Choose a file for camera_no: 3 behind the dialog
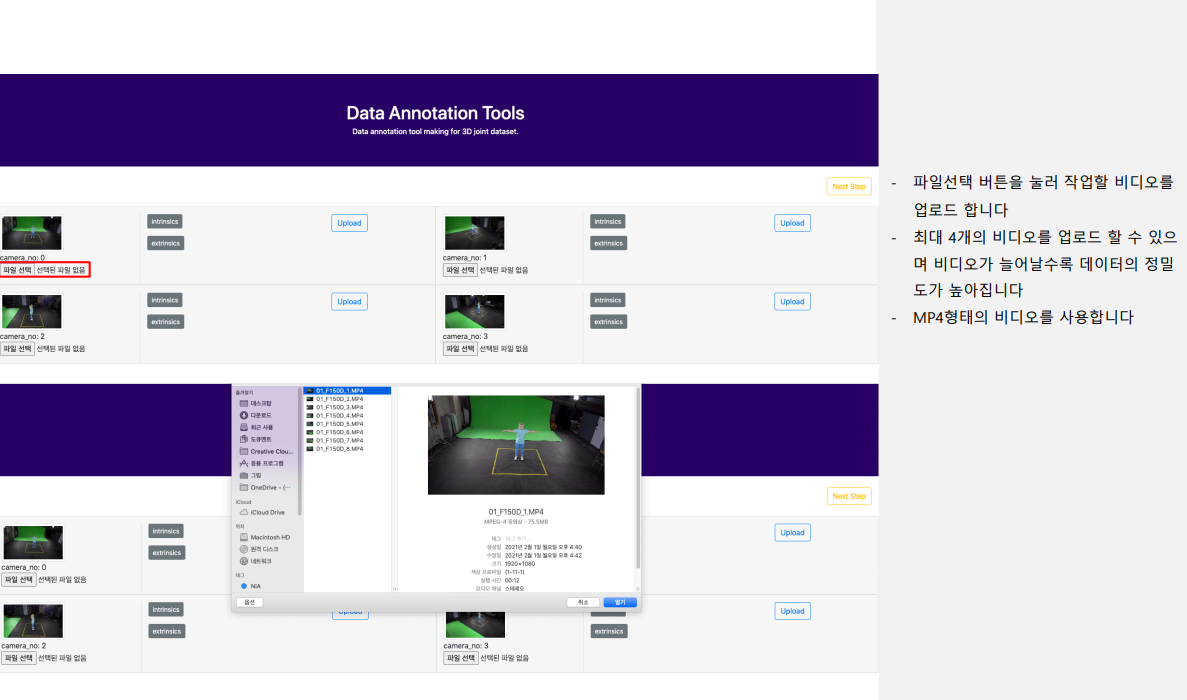The height and width of the screenshot is (700, 1187). click(x=461, y=658)
